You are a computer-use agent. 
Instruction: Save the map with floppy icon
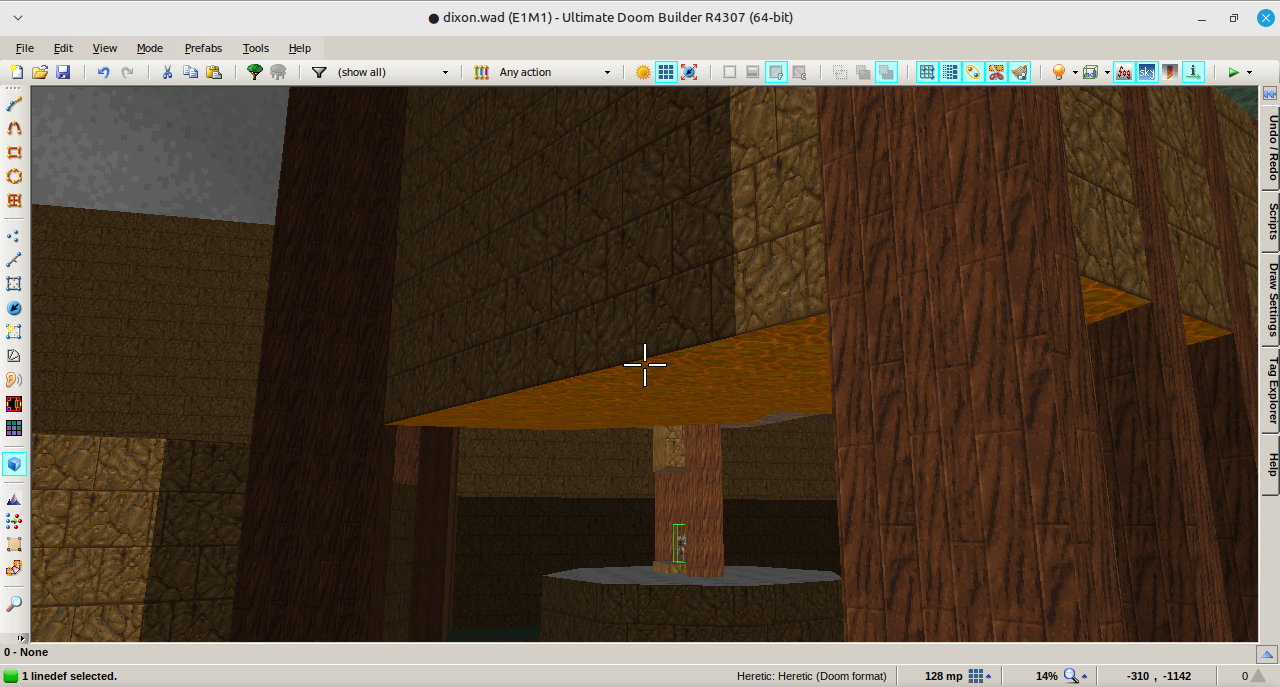63,72
